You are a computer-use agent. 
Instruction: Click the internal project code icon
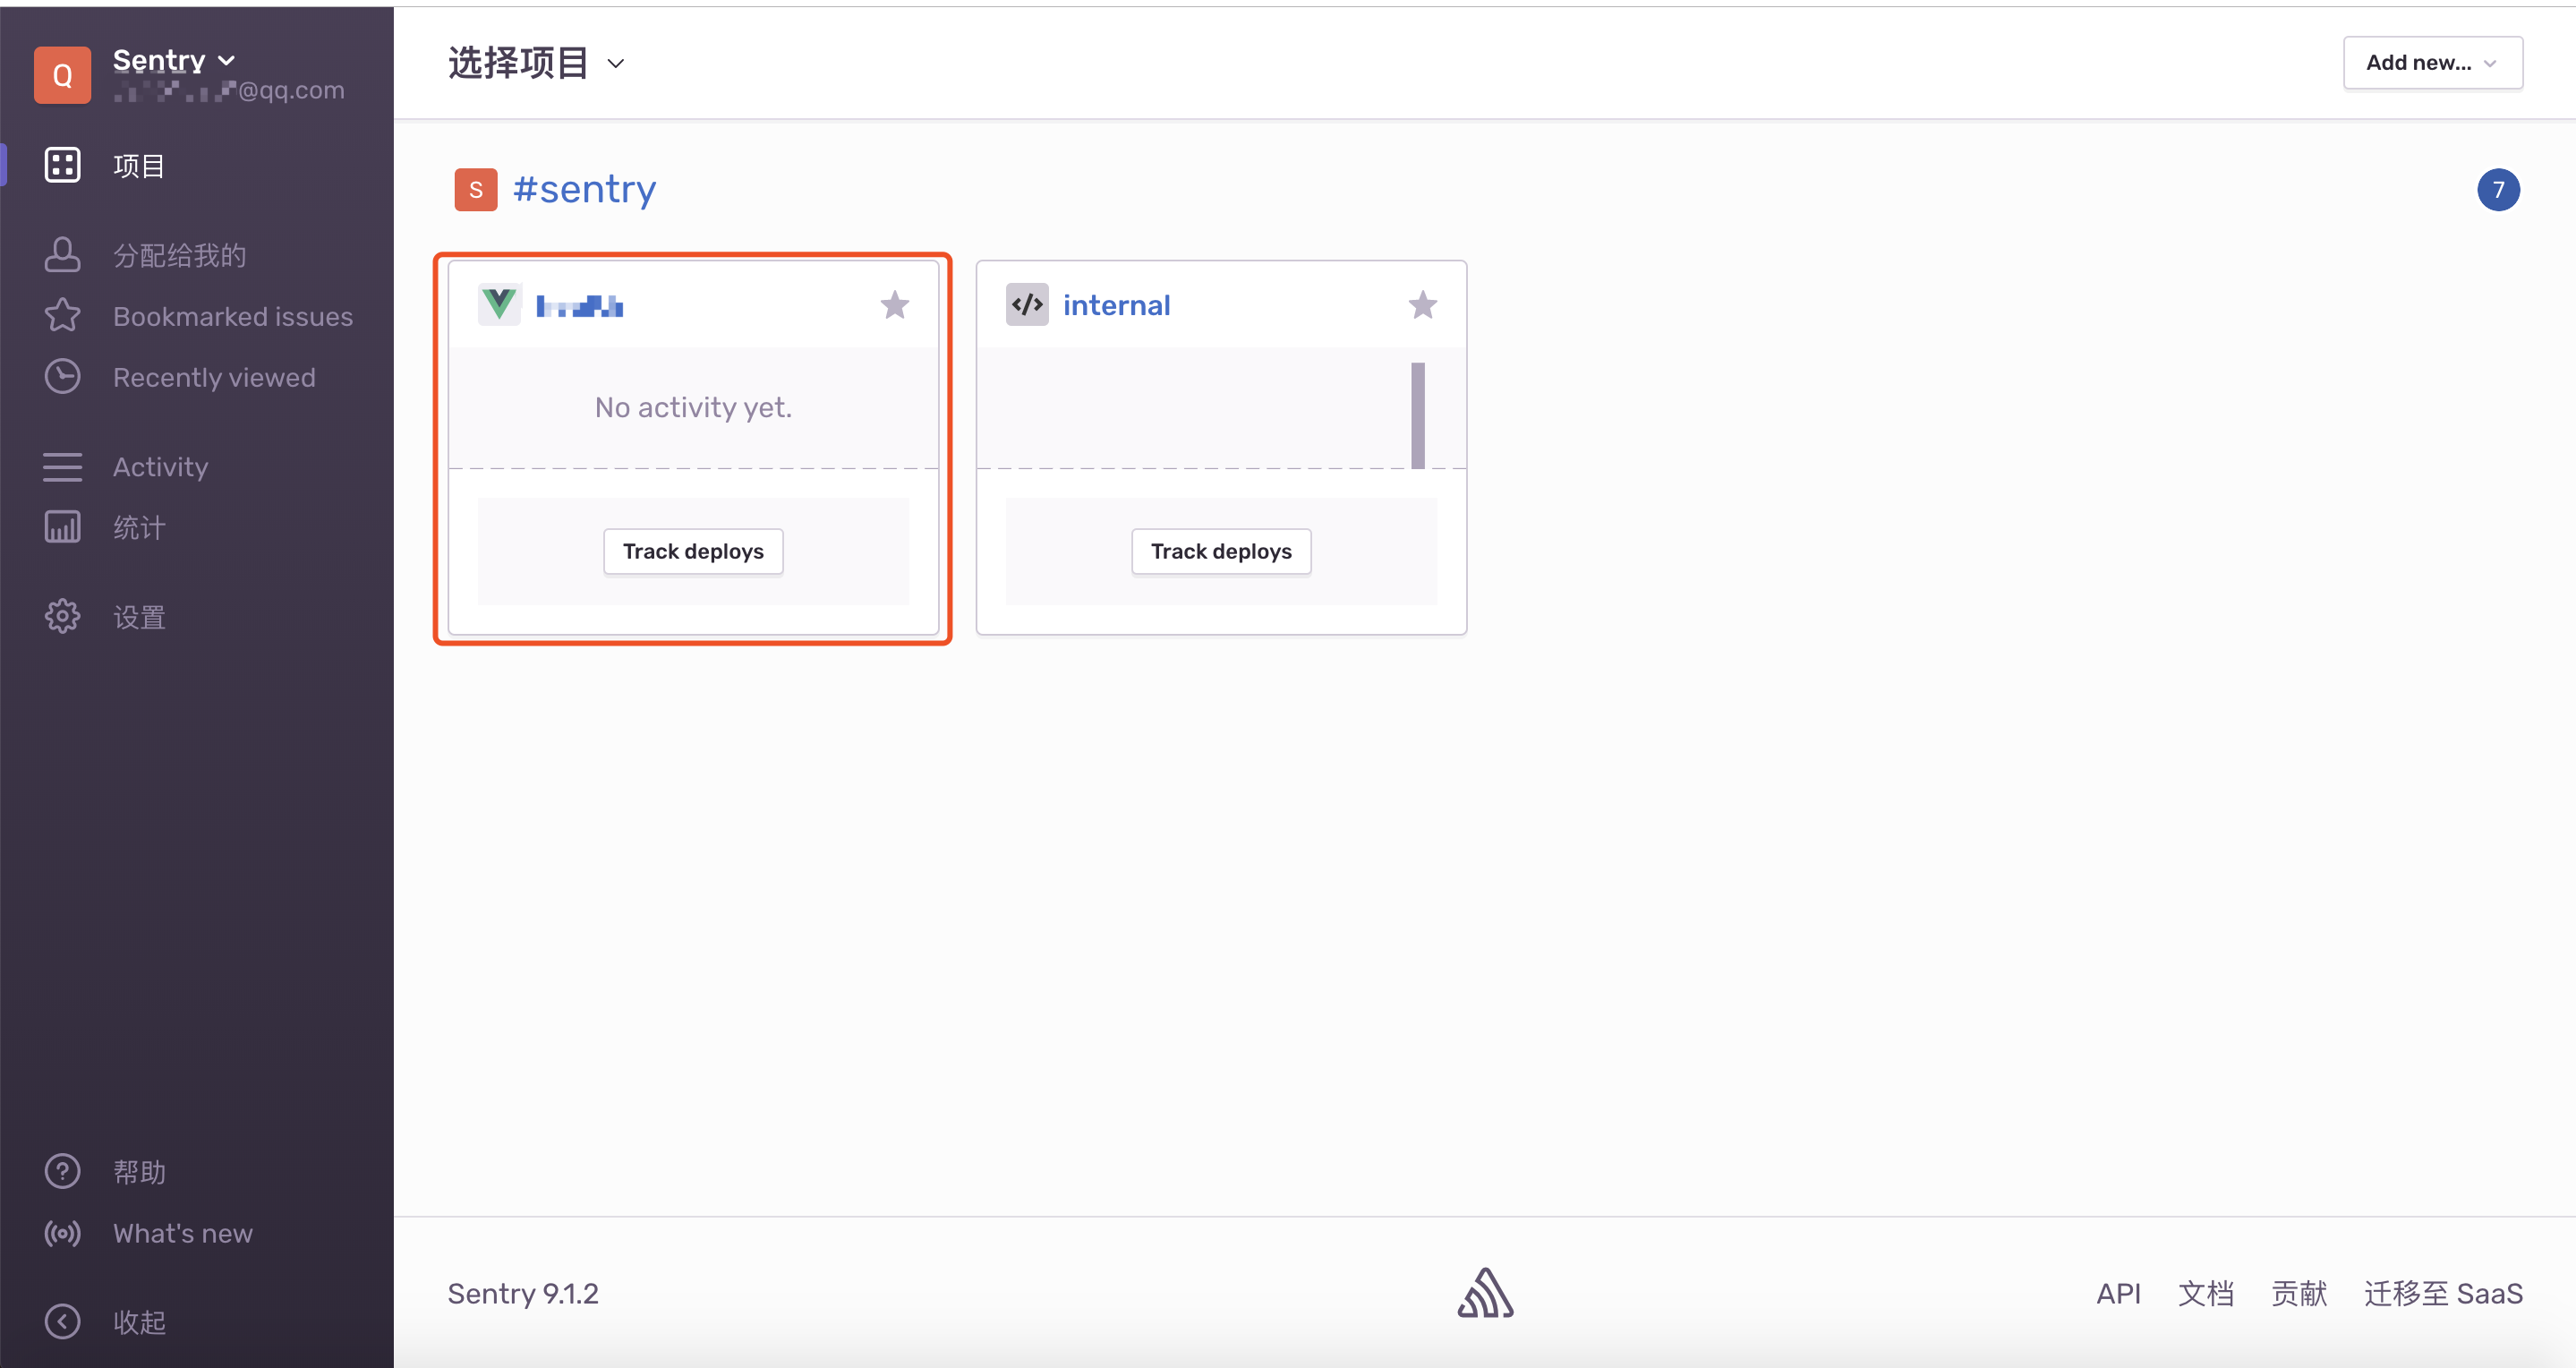[x=1027, y=304]
